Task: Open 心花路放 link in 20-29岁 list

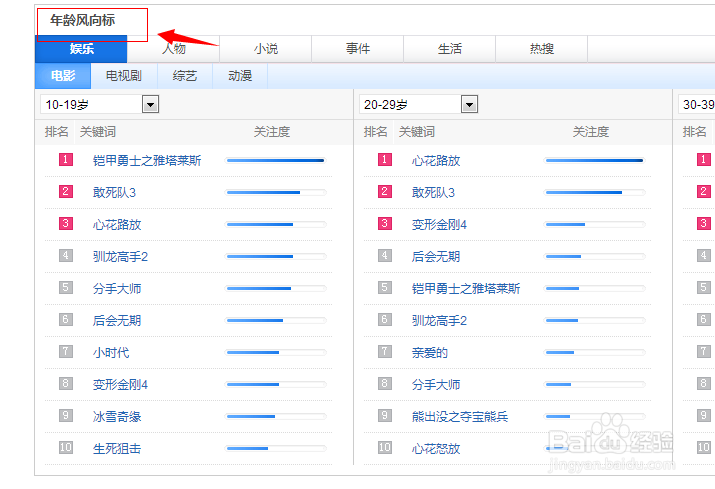Action: tap(436, 161)
